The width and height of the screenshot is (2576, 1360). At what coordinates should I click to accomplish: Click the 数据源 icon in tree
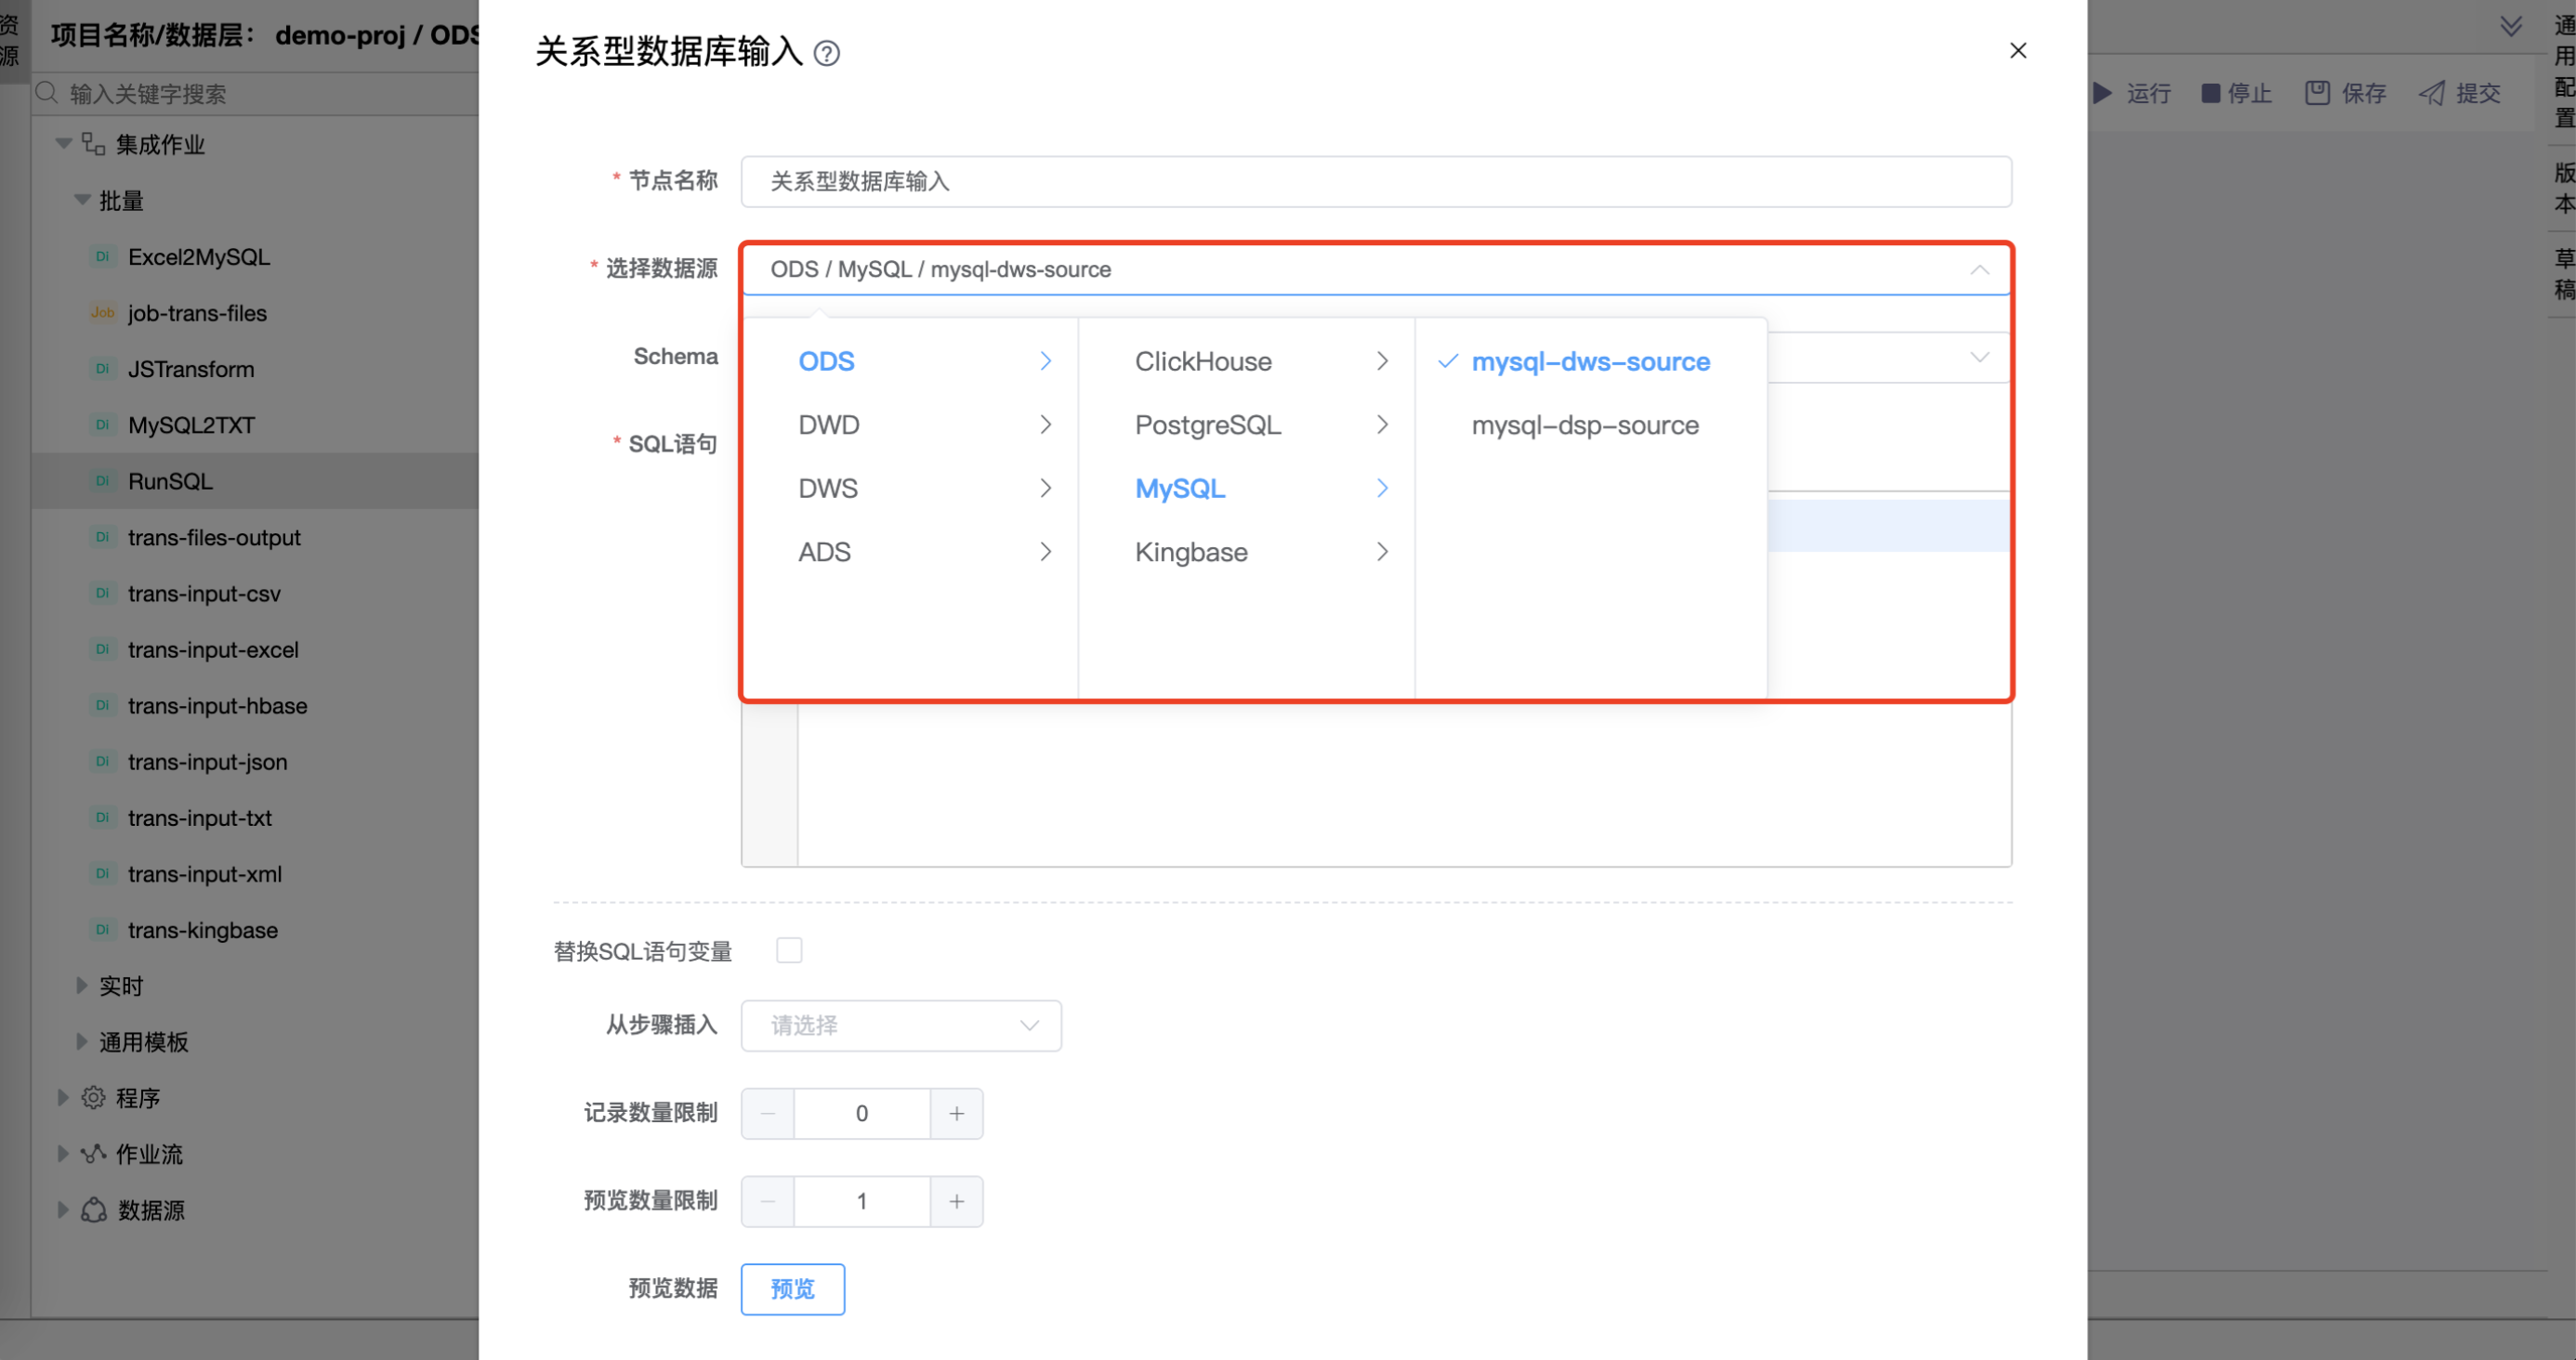(x=93, y=1210)
